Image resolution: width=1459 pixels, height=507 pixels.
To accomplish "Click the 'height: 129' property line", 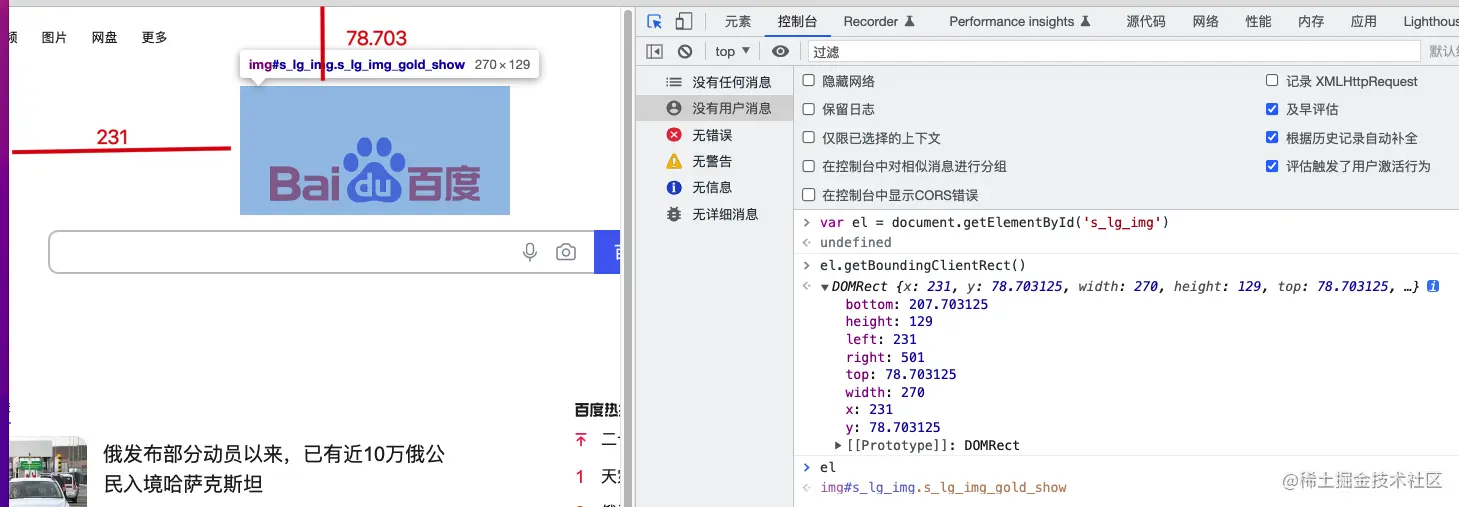I will [889, 321].
